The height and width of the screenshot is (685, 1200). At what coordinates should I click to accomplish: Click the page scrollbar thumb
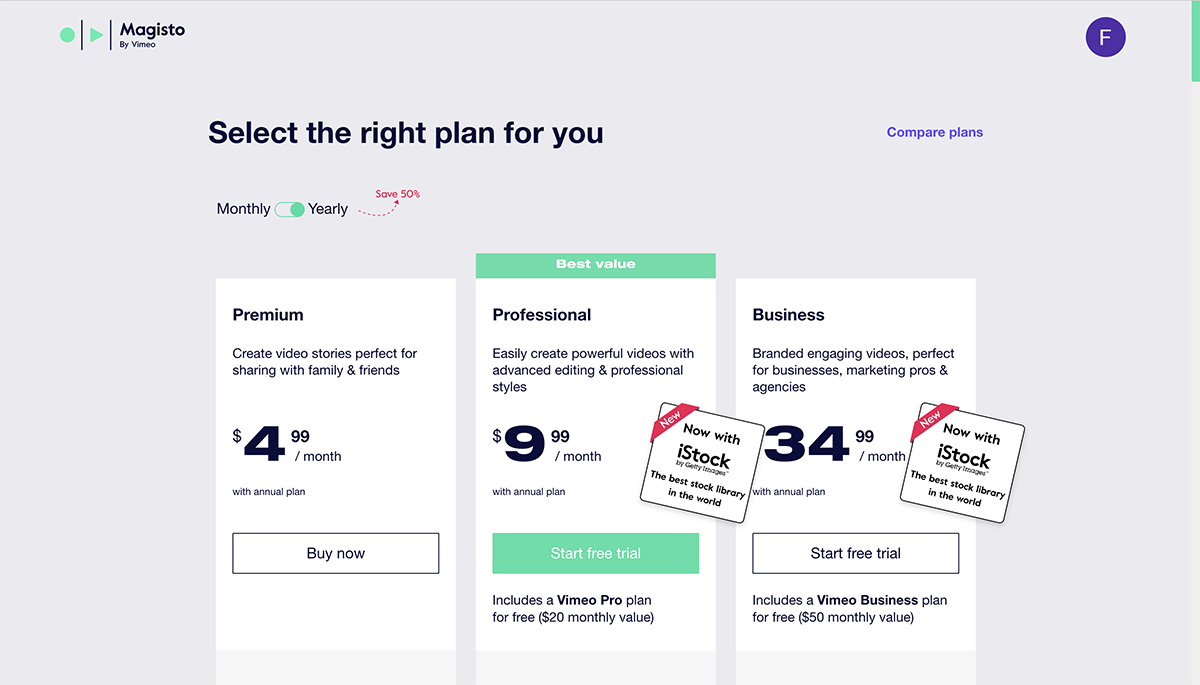pyautogui.click(x=1195, y=40)
